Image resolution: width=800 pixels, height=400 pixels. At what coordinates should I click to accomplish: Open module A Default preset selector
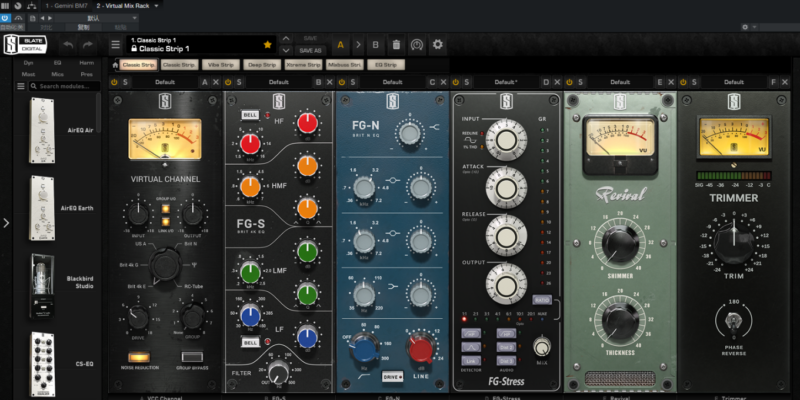click(165, 82)
